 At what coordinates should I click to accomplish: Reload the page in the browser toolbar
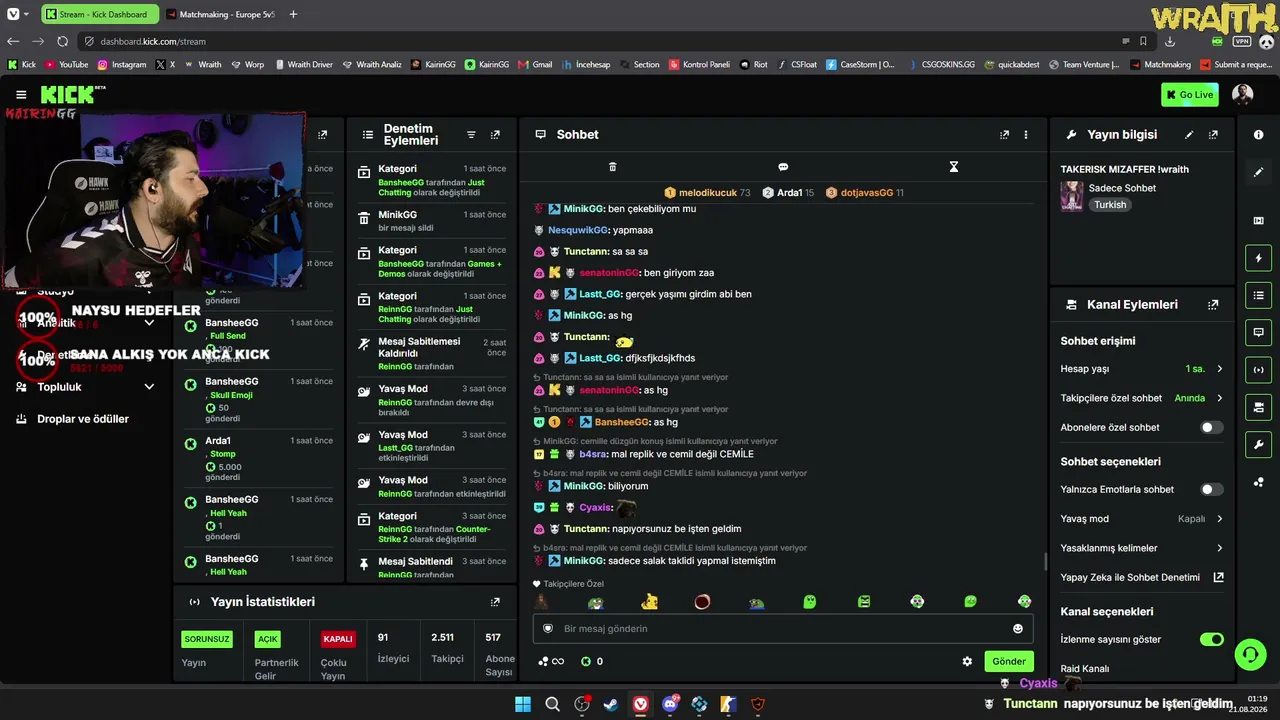(x=62, y=41)
